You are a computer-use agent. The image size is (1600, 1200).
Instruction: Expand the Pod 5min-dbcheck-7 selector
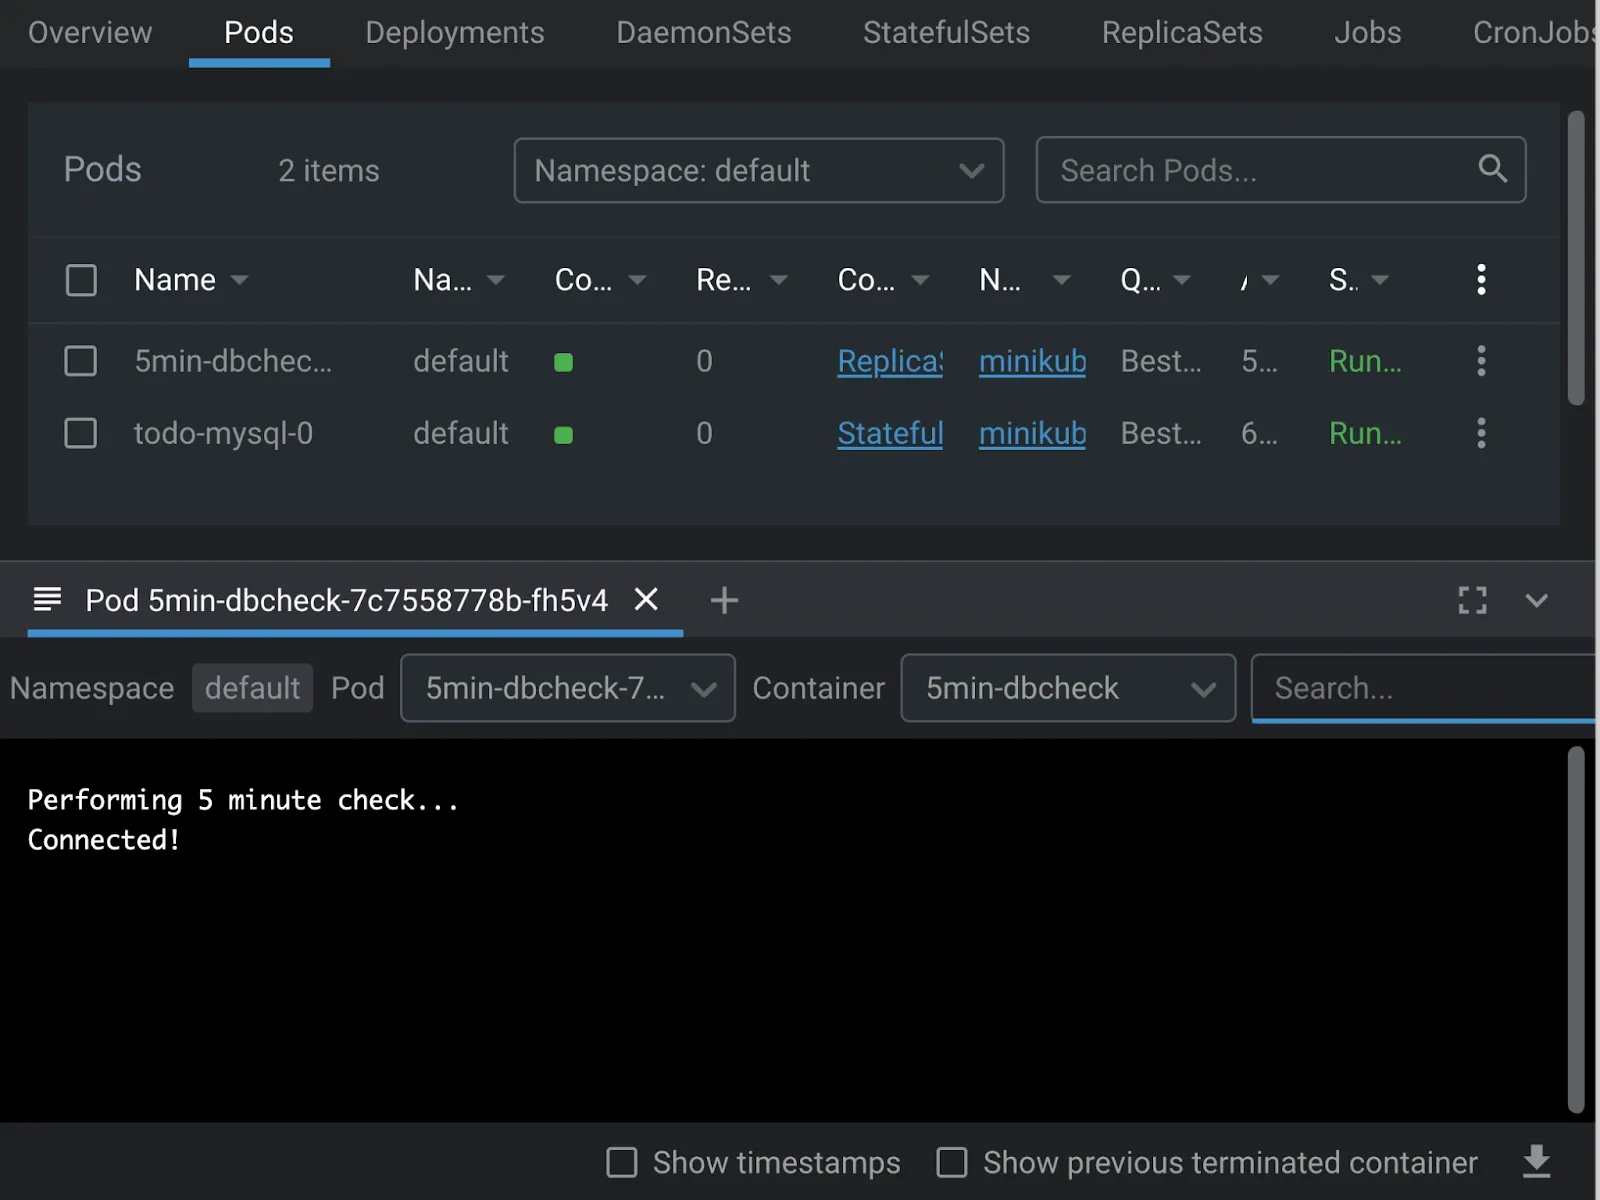tap(567, 688)
